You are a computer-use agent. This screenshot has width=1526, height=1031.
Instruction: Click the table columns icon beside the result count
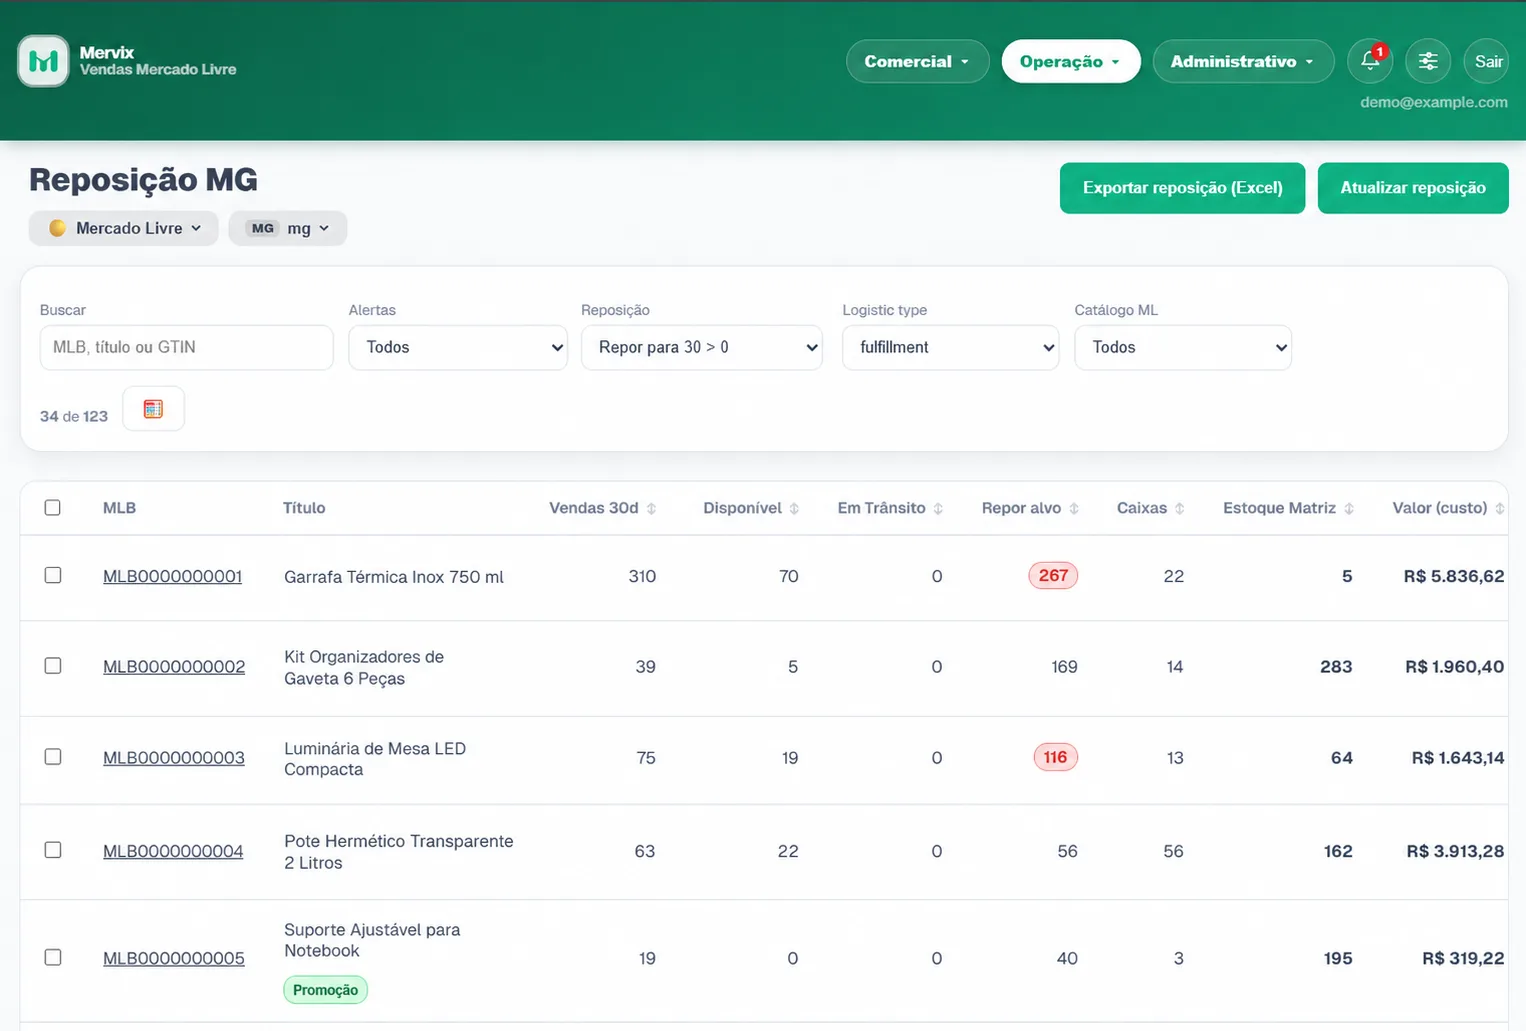[x=153, y=409]
